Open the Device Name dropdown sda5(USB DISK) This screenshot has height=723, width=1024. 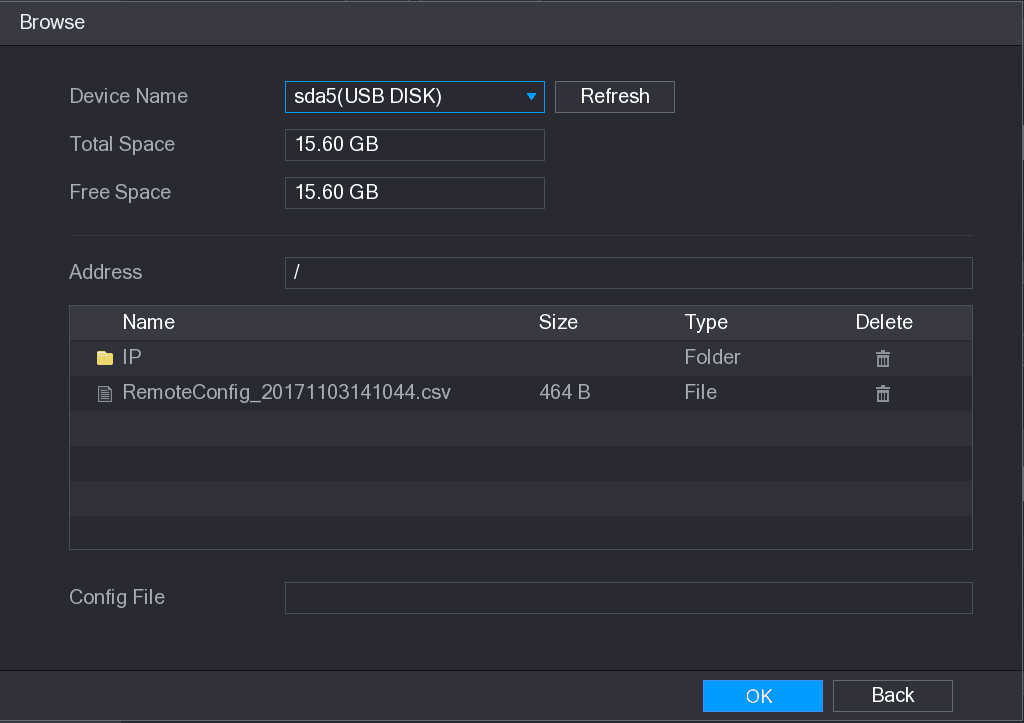tap(415, 97)
